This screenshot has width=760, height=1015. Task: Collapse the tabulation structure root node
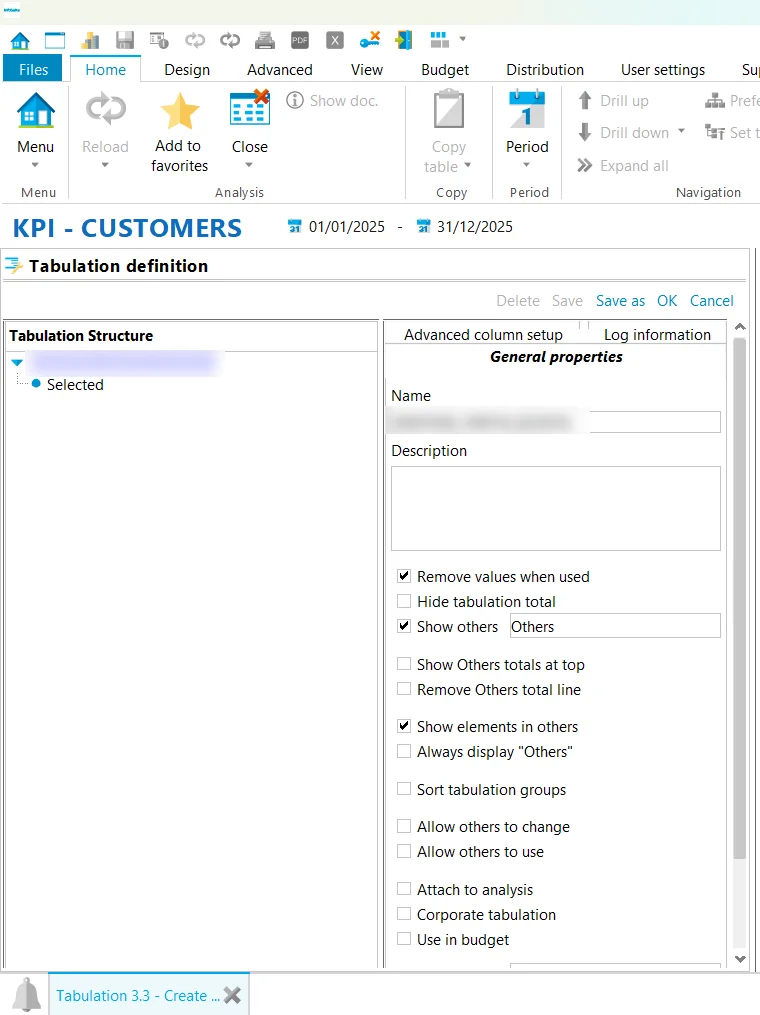[17, 362]
